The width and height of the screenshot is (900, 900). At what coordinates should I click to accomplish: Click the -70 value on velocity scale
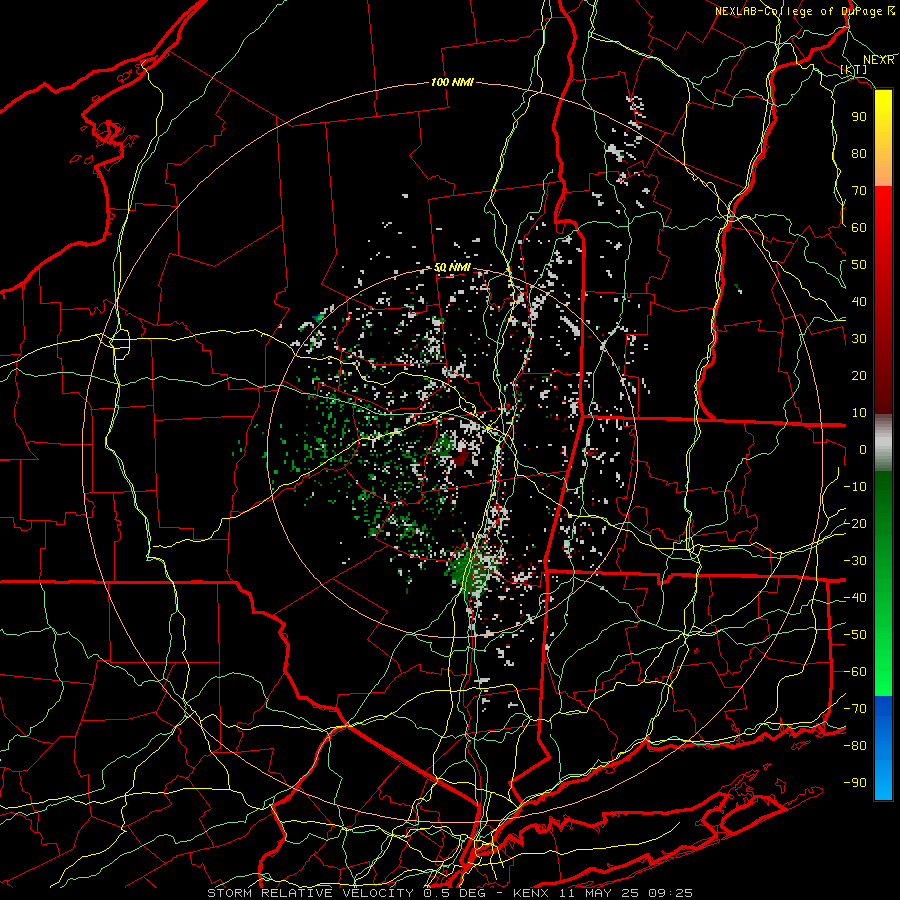[855, 709]
